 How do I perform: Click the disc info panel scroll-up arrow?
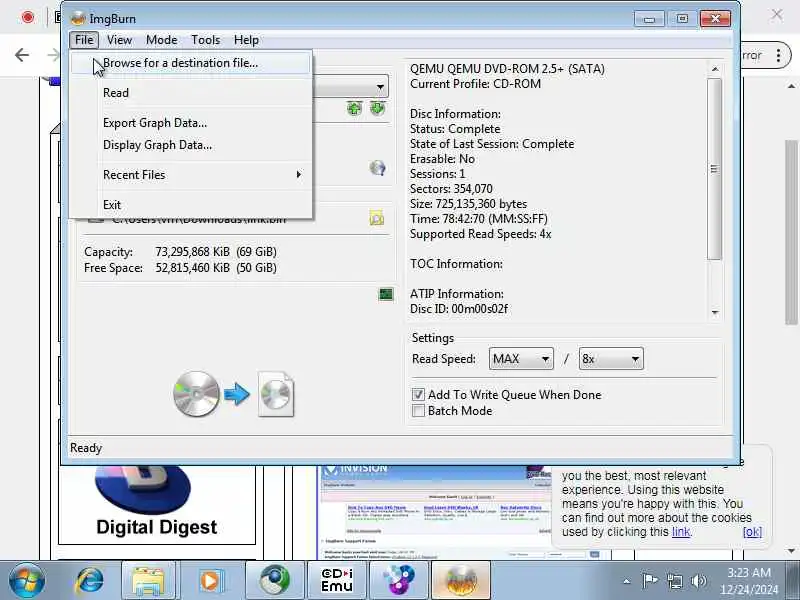(715, 69)
